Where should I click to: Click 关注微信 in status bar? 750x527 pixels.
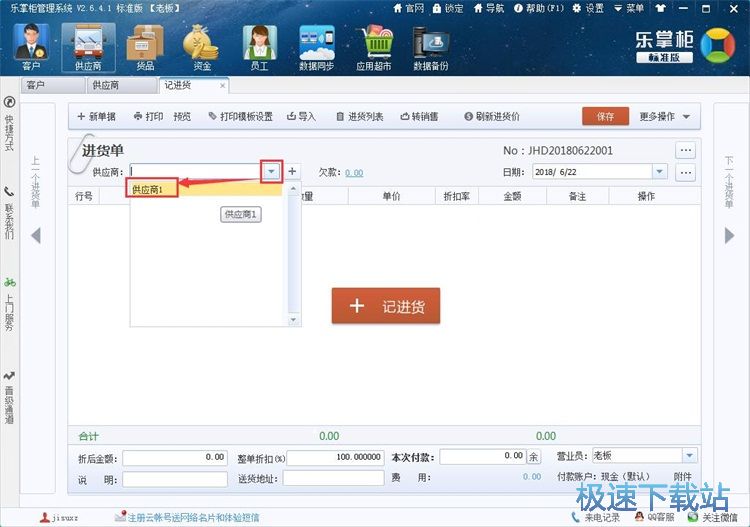point(713,517)
